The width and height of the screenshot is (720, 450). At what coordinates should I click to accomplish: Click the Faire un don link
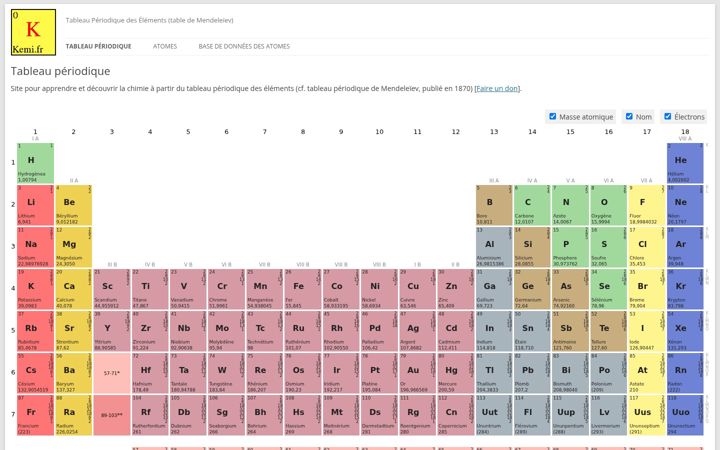pyautogui.click(x=497, y=89)
